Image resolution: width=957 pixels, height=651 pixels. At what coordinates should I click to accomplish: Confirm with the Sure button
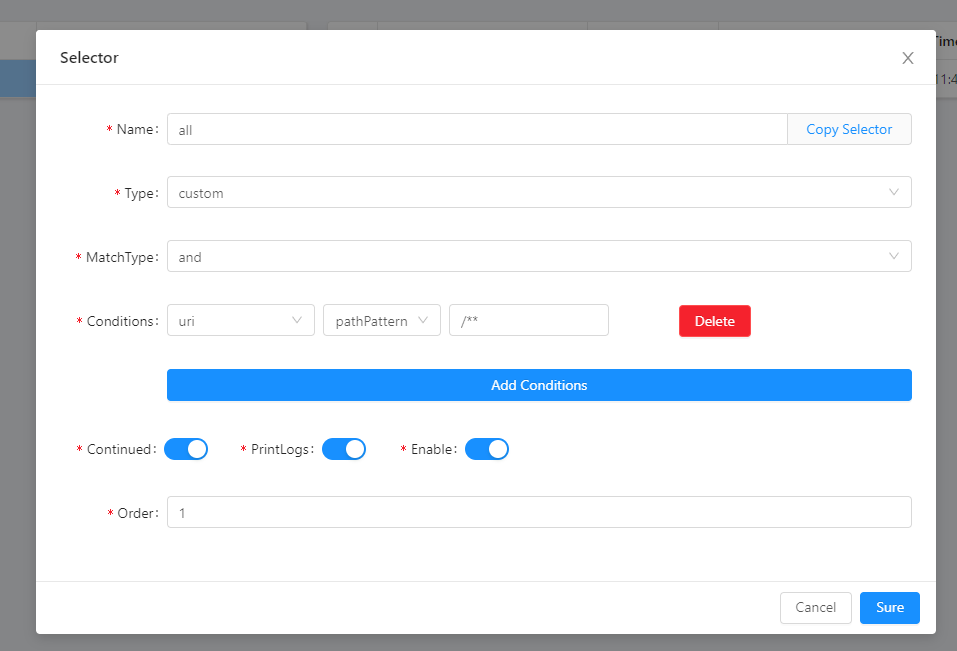(x=889, y=608)
